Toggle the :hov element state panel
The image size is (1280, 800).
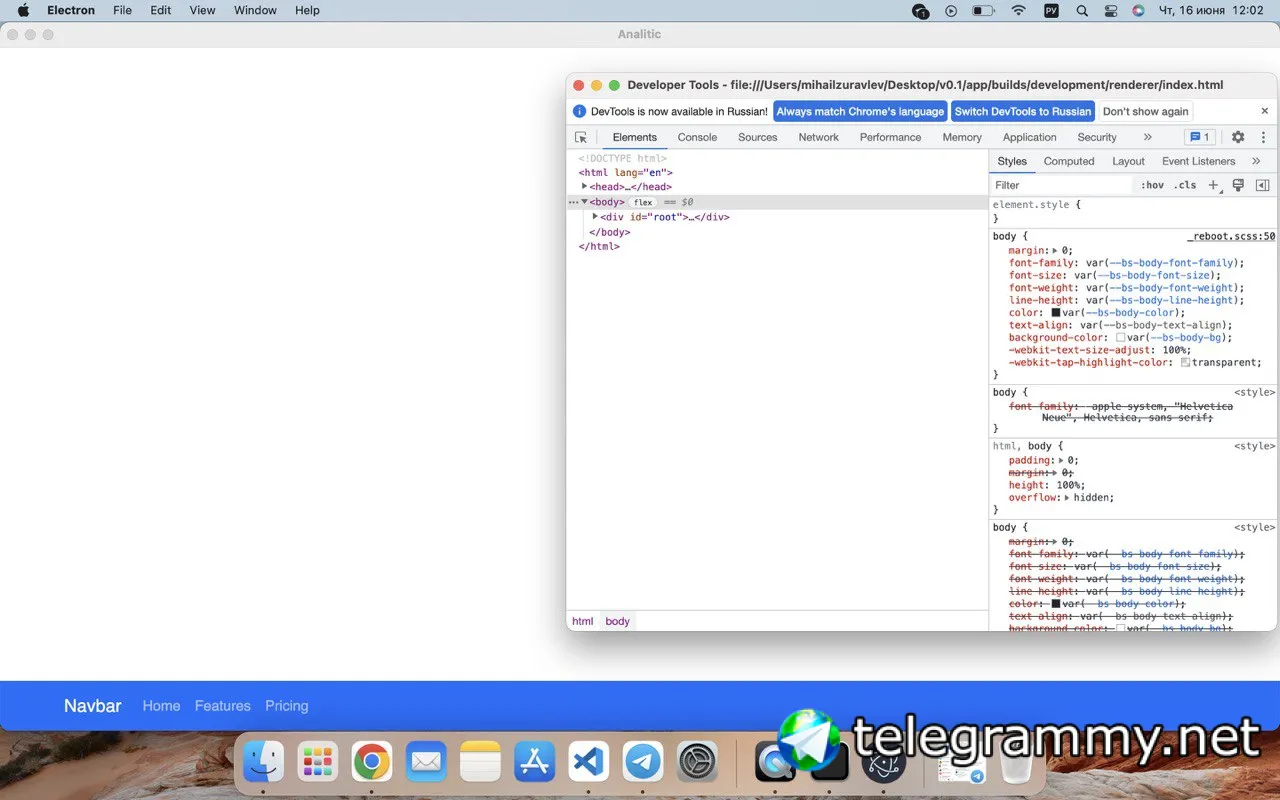pyautogui.click(x=1152, y=185)
